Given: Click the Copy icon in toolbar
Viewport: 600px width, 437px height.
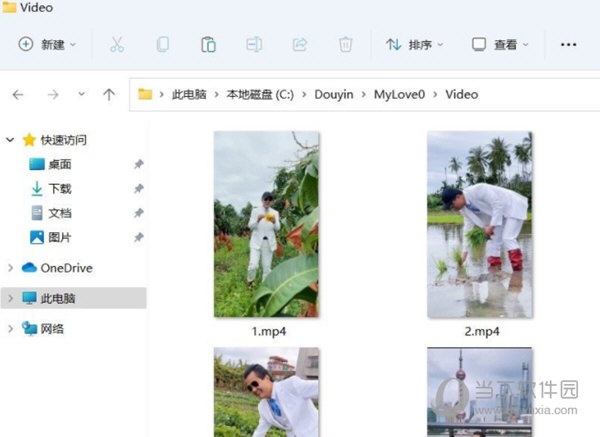Looking at the screenshot, I should 163,44.
